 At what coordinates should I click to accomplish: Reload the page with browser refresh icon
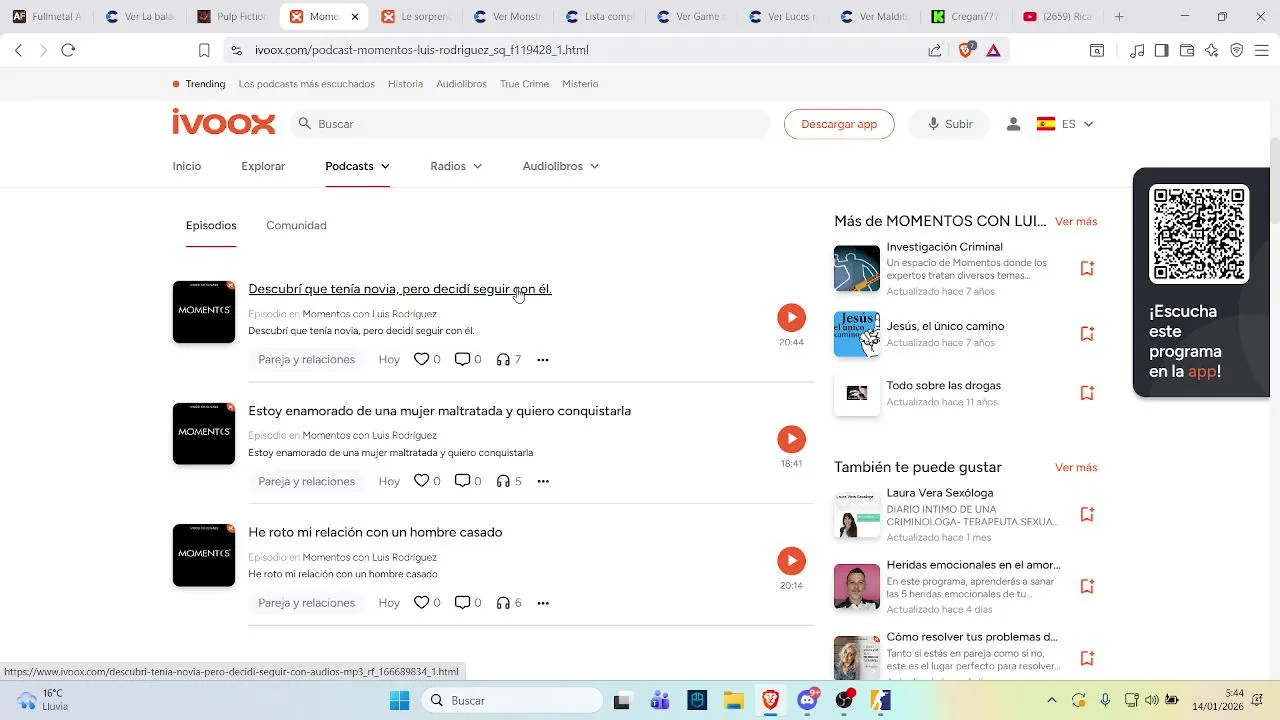click(68, 50)
